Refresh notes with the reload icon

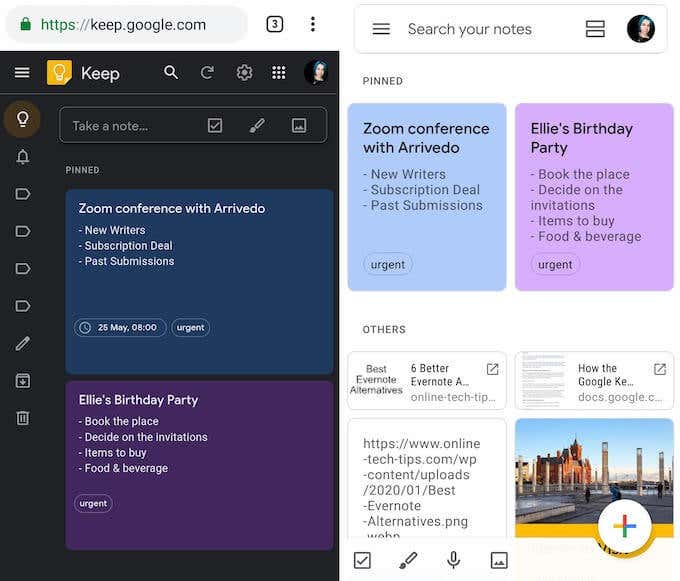point(207,72)
